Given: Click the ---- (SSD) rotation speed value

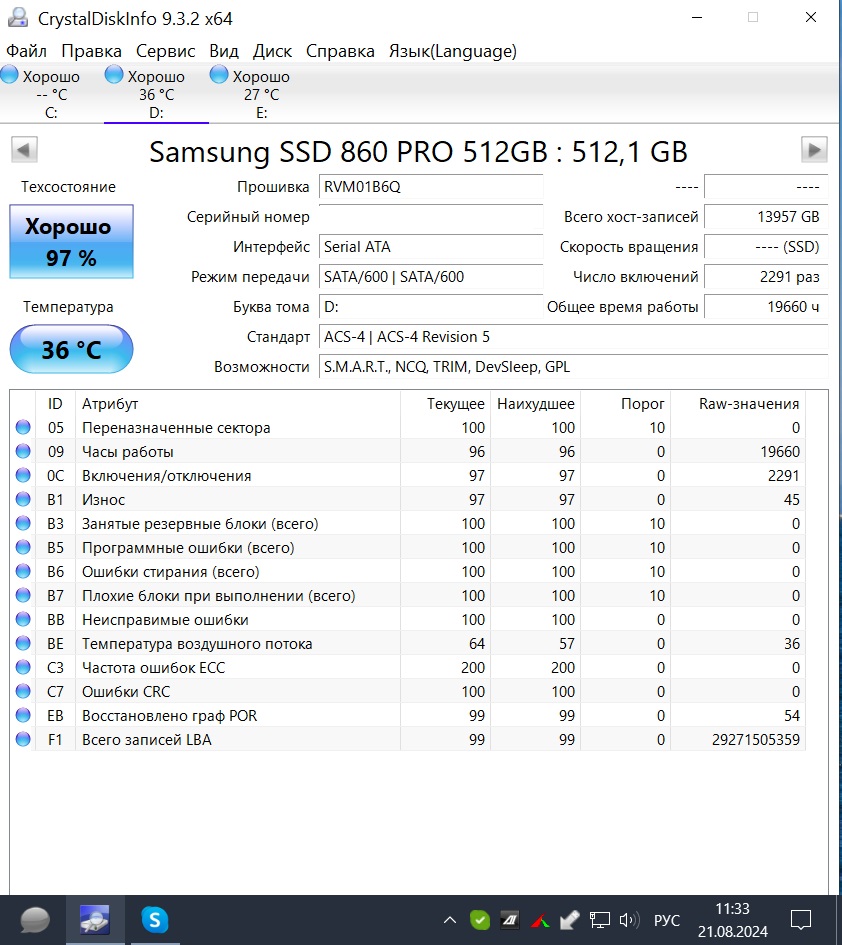Looking at the screenshot, I should pyautogui.click(x=766, y=247).
